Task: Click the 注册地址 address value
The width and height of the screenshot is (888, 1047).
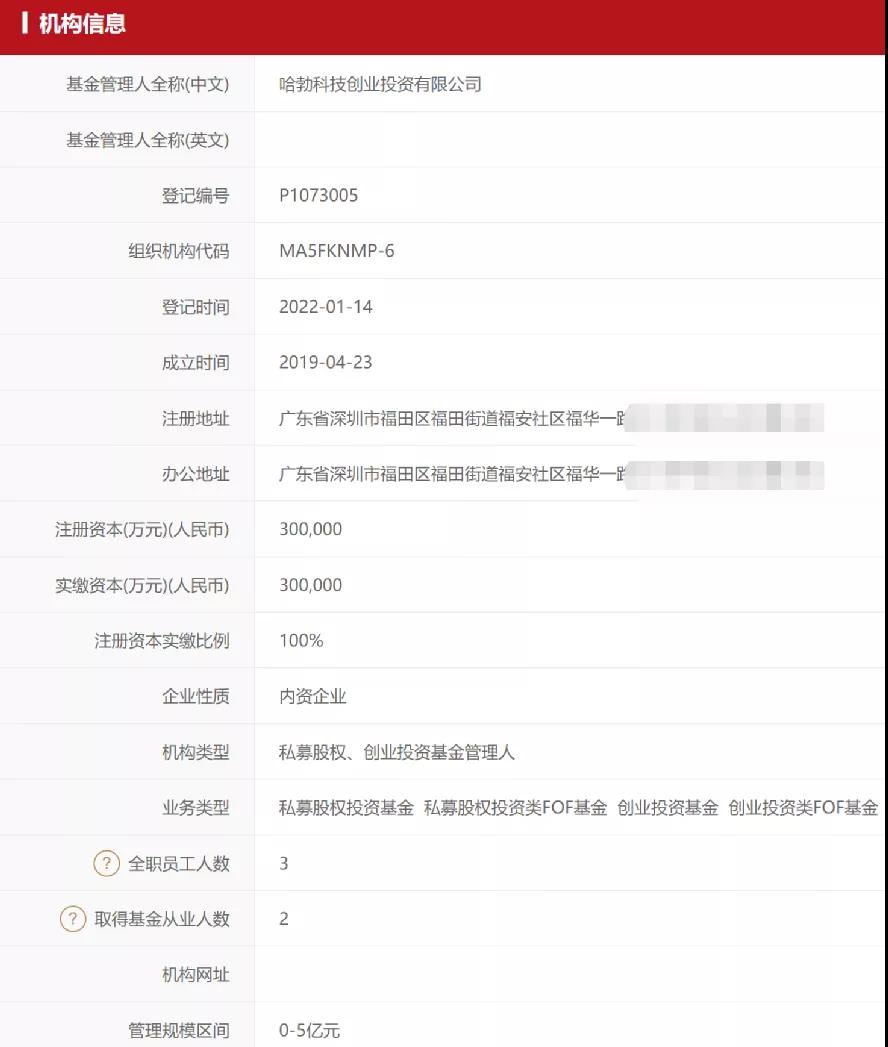Action: click(551, 418)
